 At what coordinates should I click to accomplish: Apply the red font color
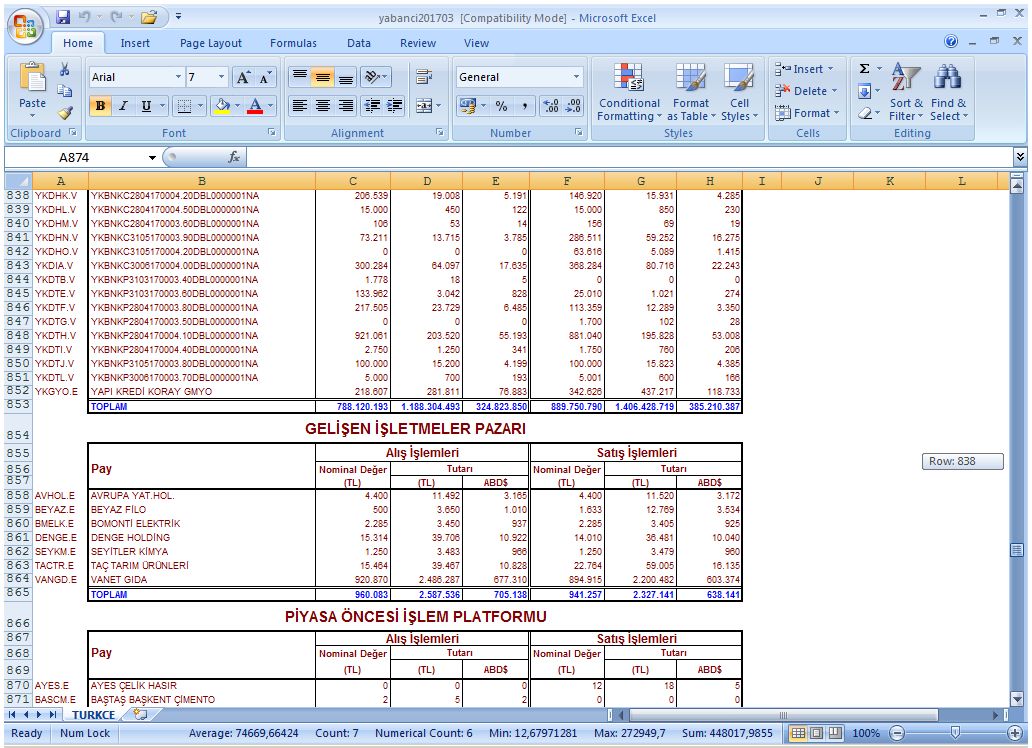coord(255,105)
